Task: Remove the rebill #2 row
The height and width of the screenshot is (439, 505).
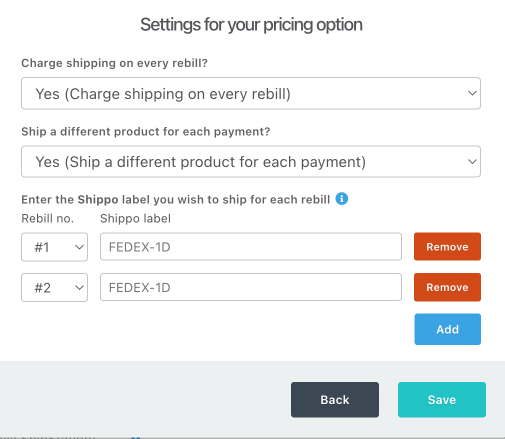Action: point(447,287)
